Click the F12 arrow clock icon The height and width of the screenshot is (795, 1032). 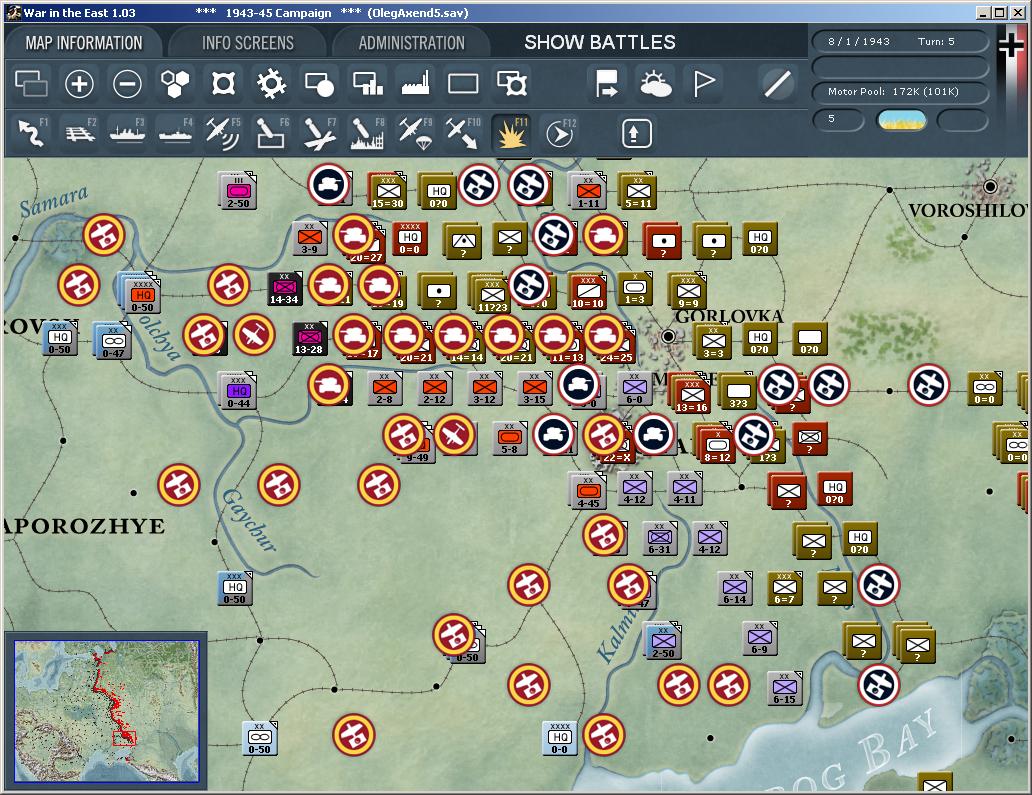click(x=560, y=133)
